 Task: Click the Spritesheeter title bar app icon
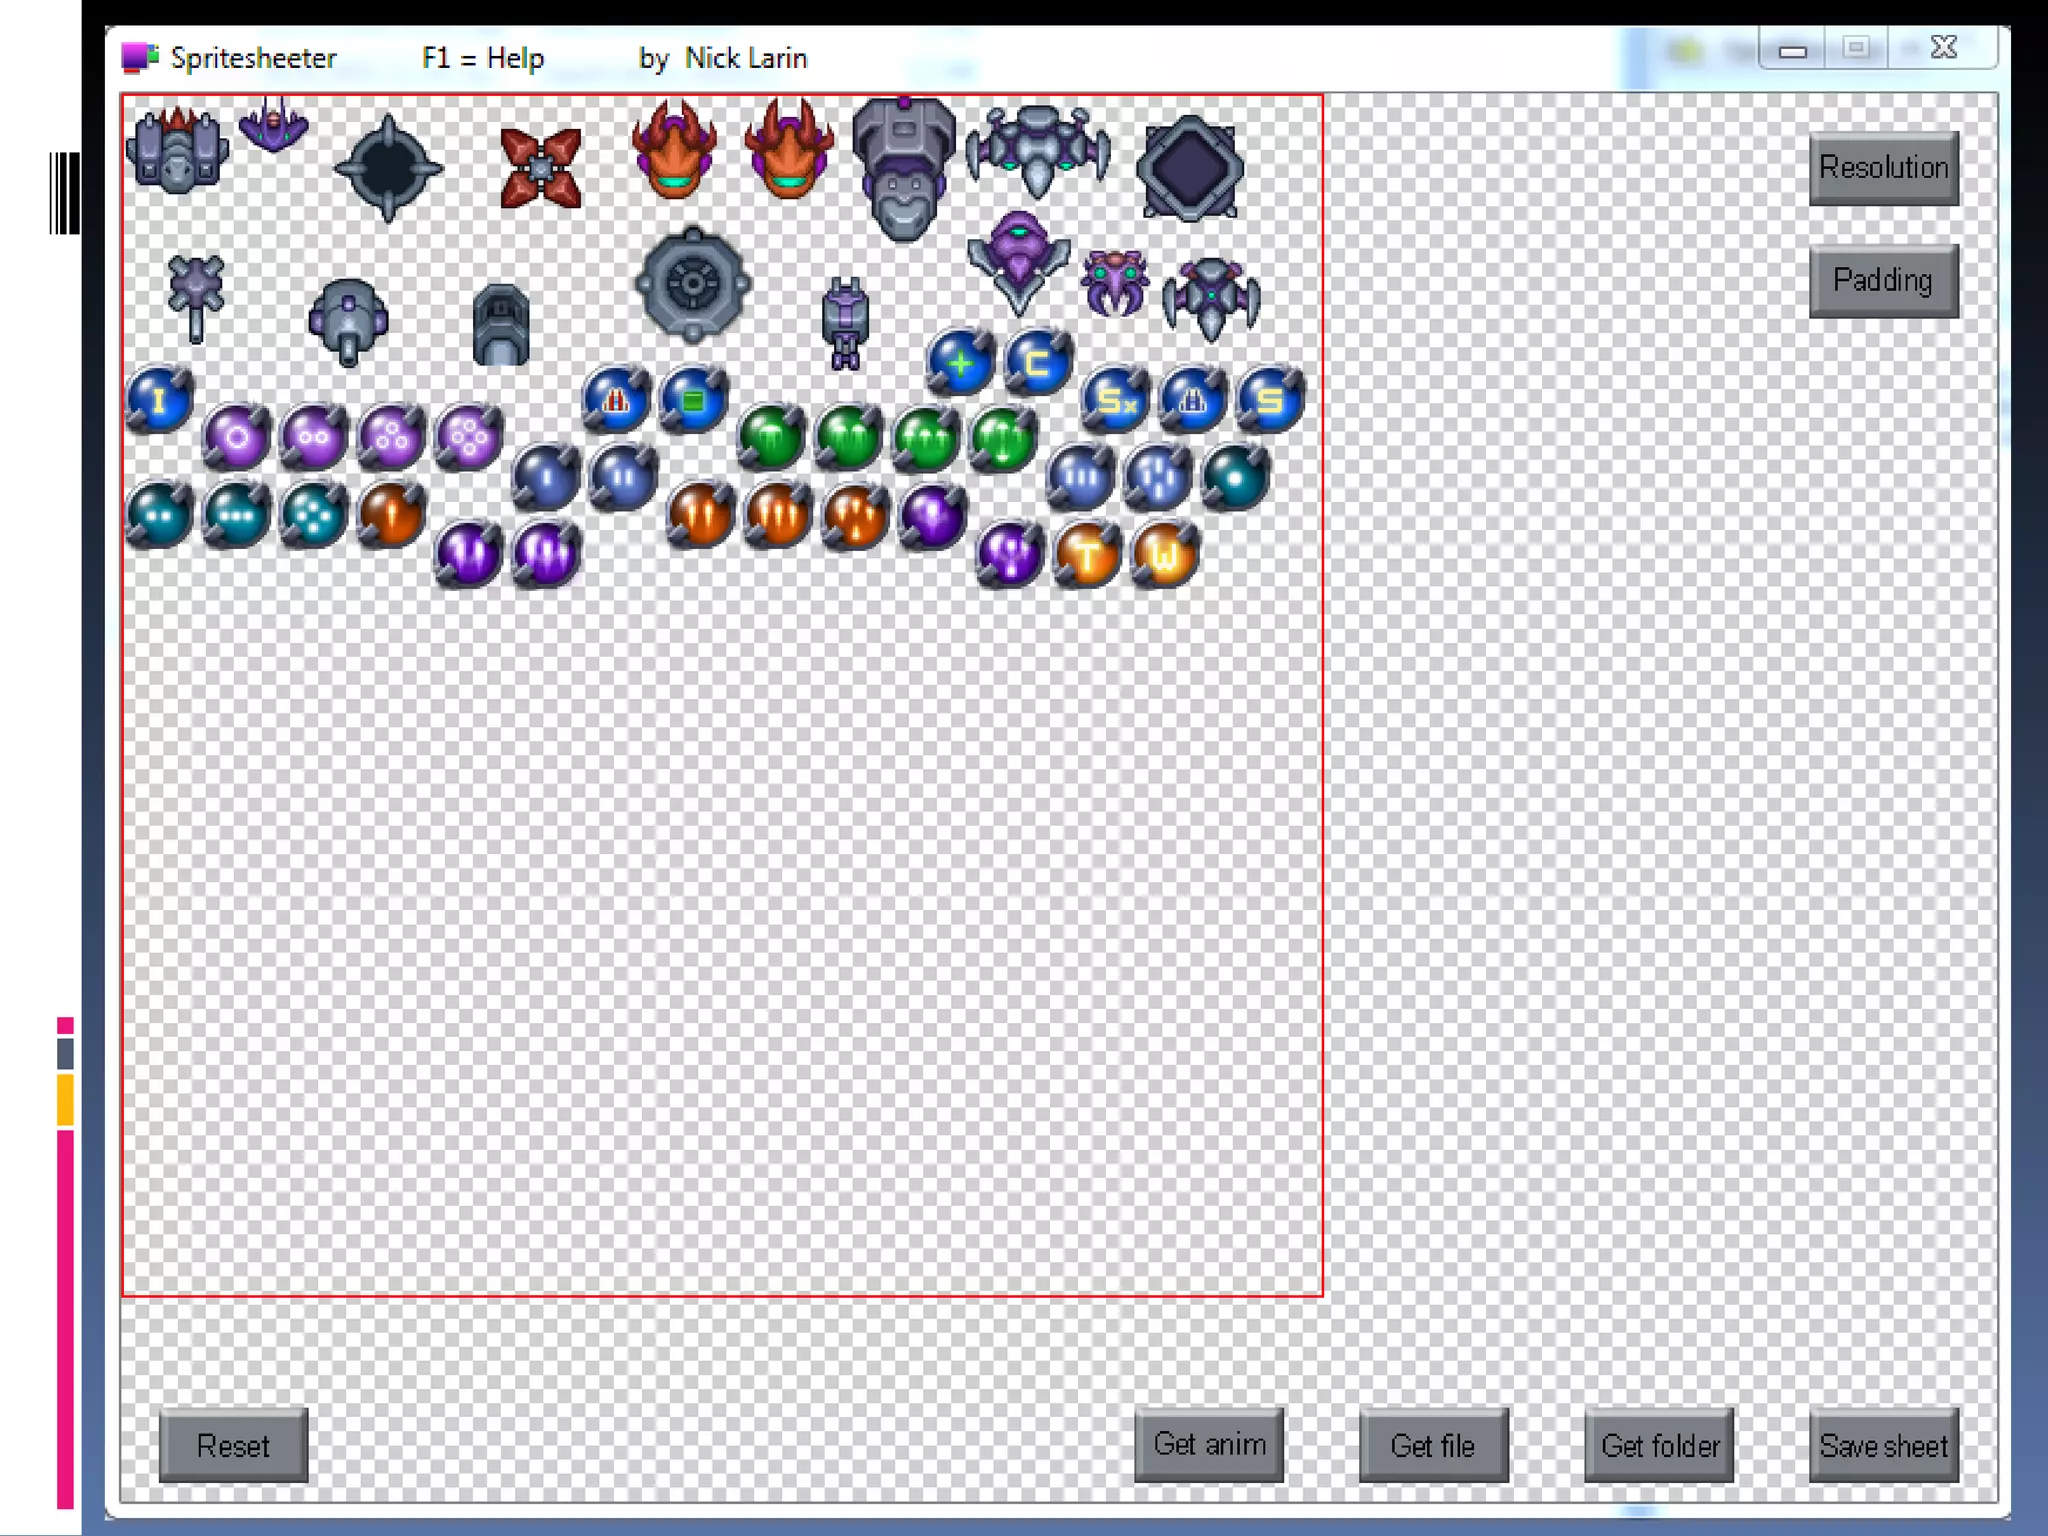[x=140, y=57]
